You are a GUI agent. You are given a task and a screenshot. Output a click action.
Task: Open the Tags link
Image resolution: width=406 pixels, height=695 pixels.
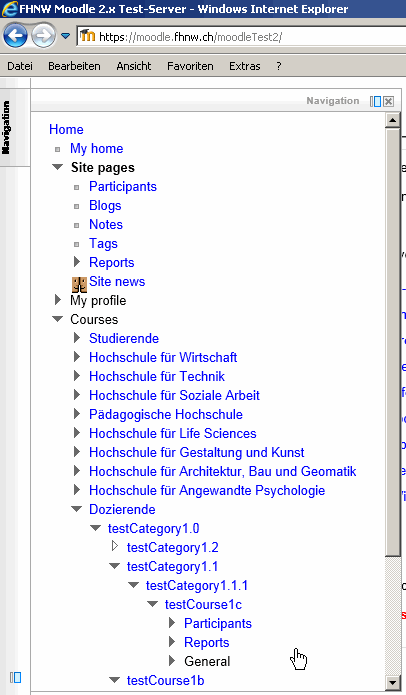coord(103,244)
